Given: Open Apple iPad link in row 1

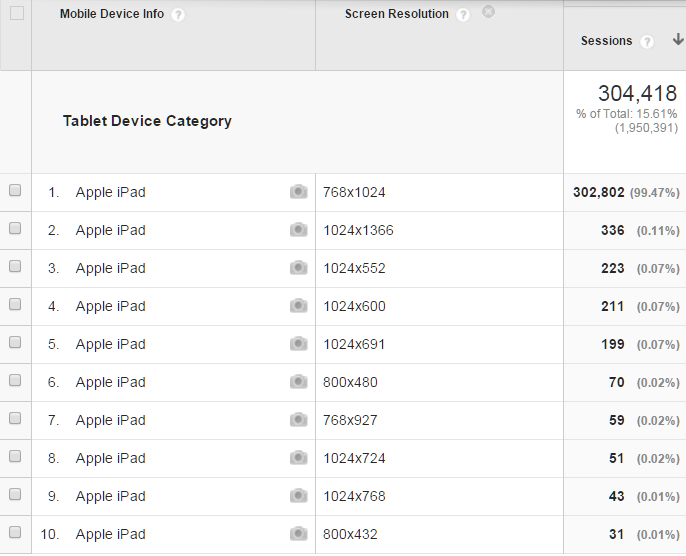Looking at the screenshot, I should pyautogui.click(x=110, y=192).
